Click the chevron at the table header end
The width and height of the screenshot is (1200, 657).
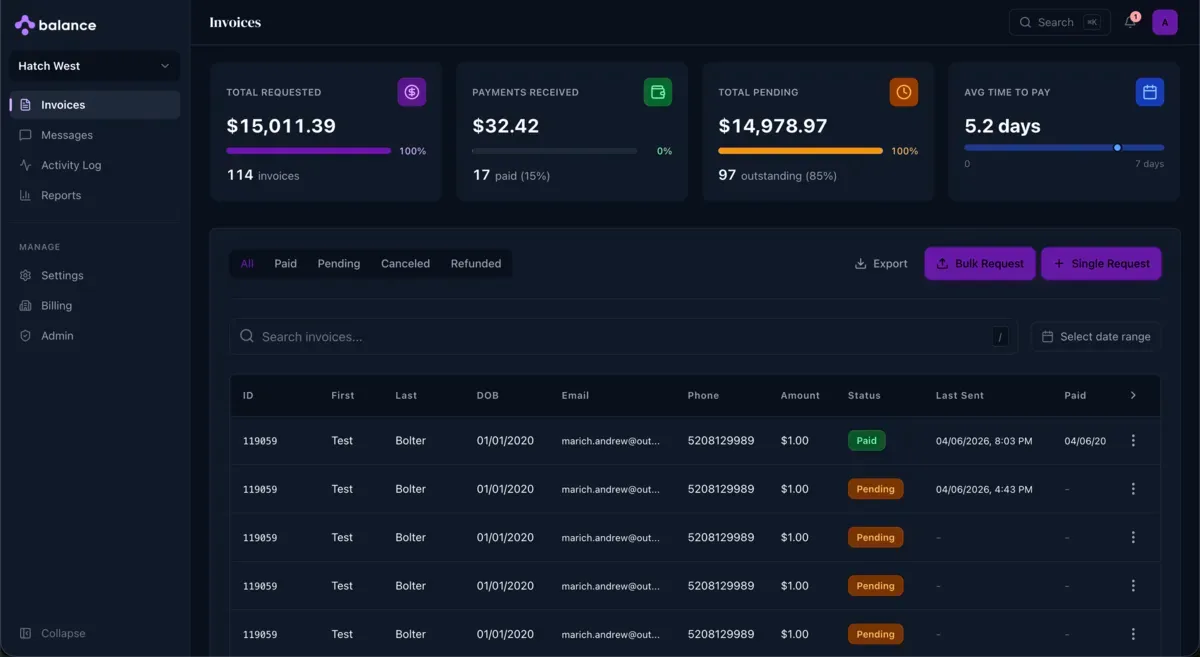(1133, 395)
